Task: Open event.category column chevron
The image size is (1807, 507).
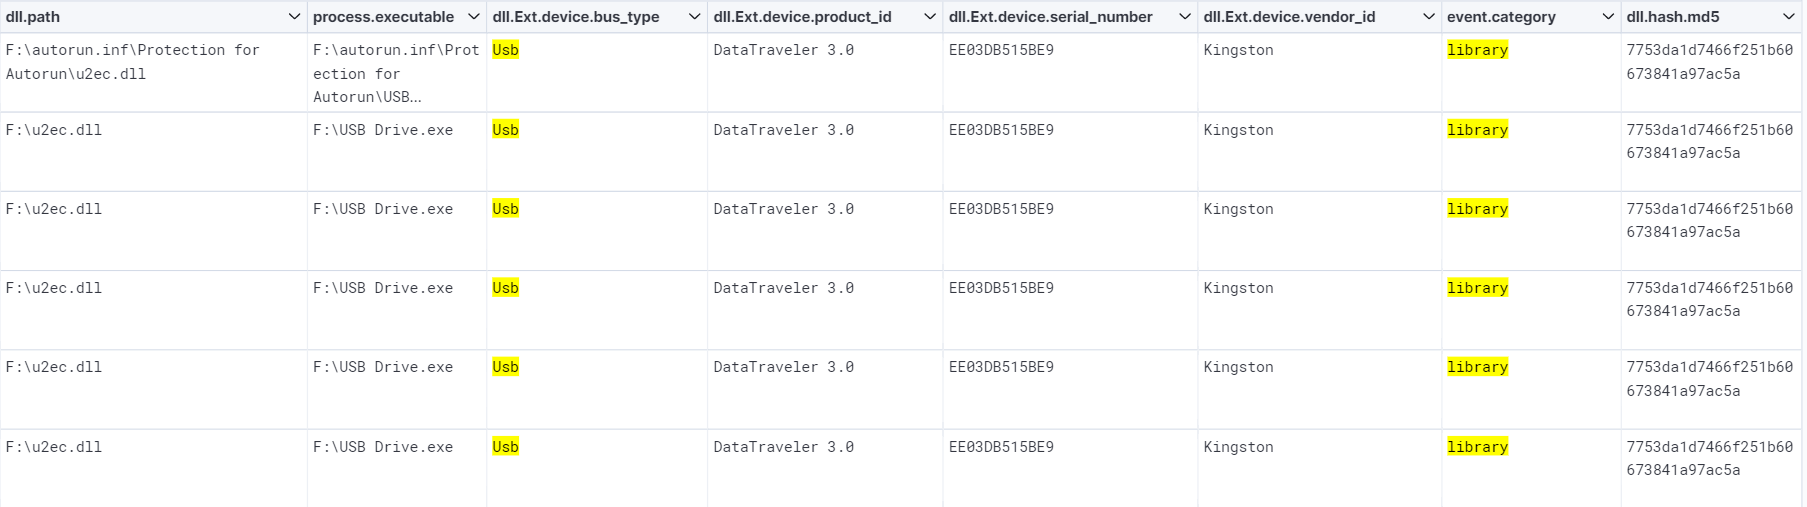Action: [x=1608, y=17]
